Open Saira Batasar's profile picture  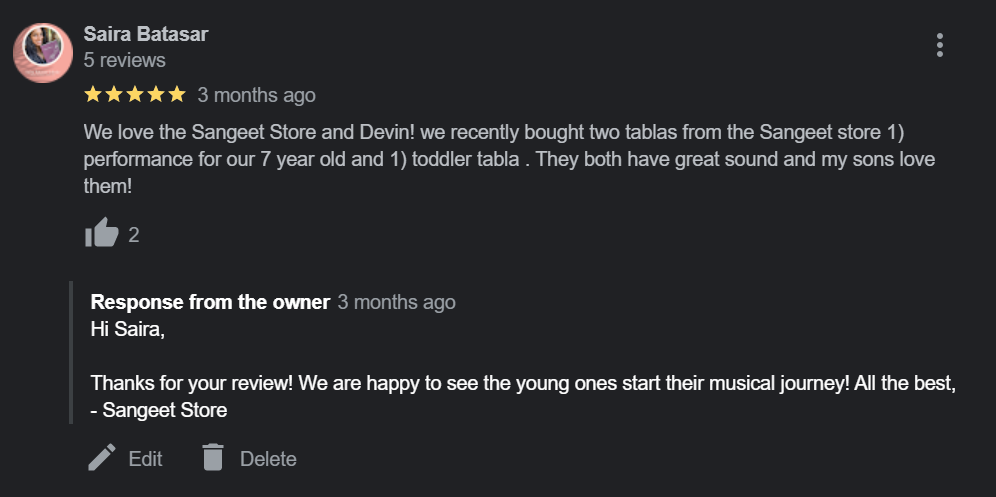[43, 52]
